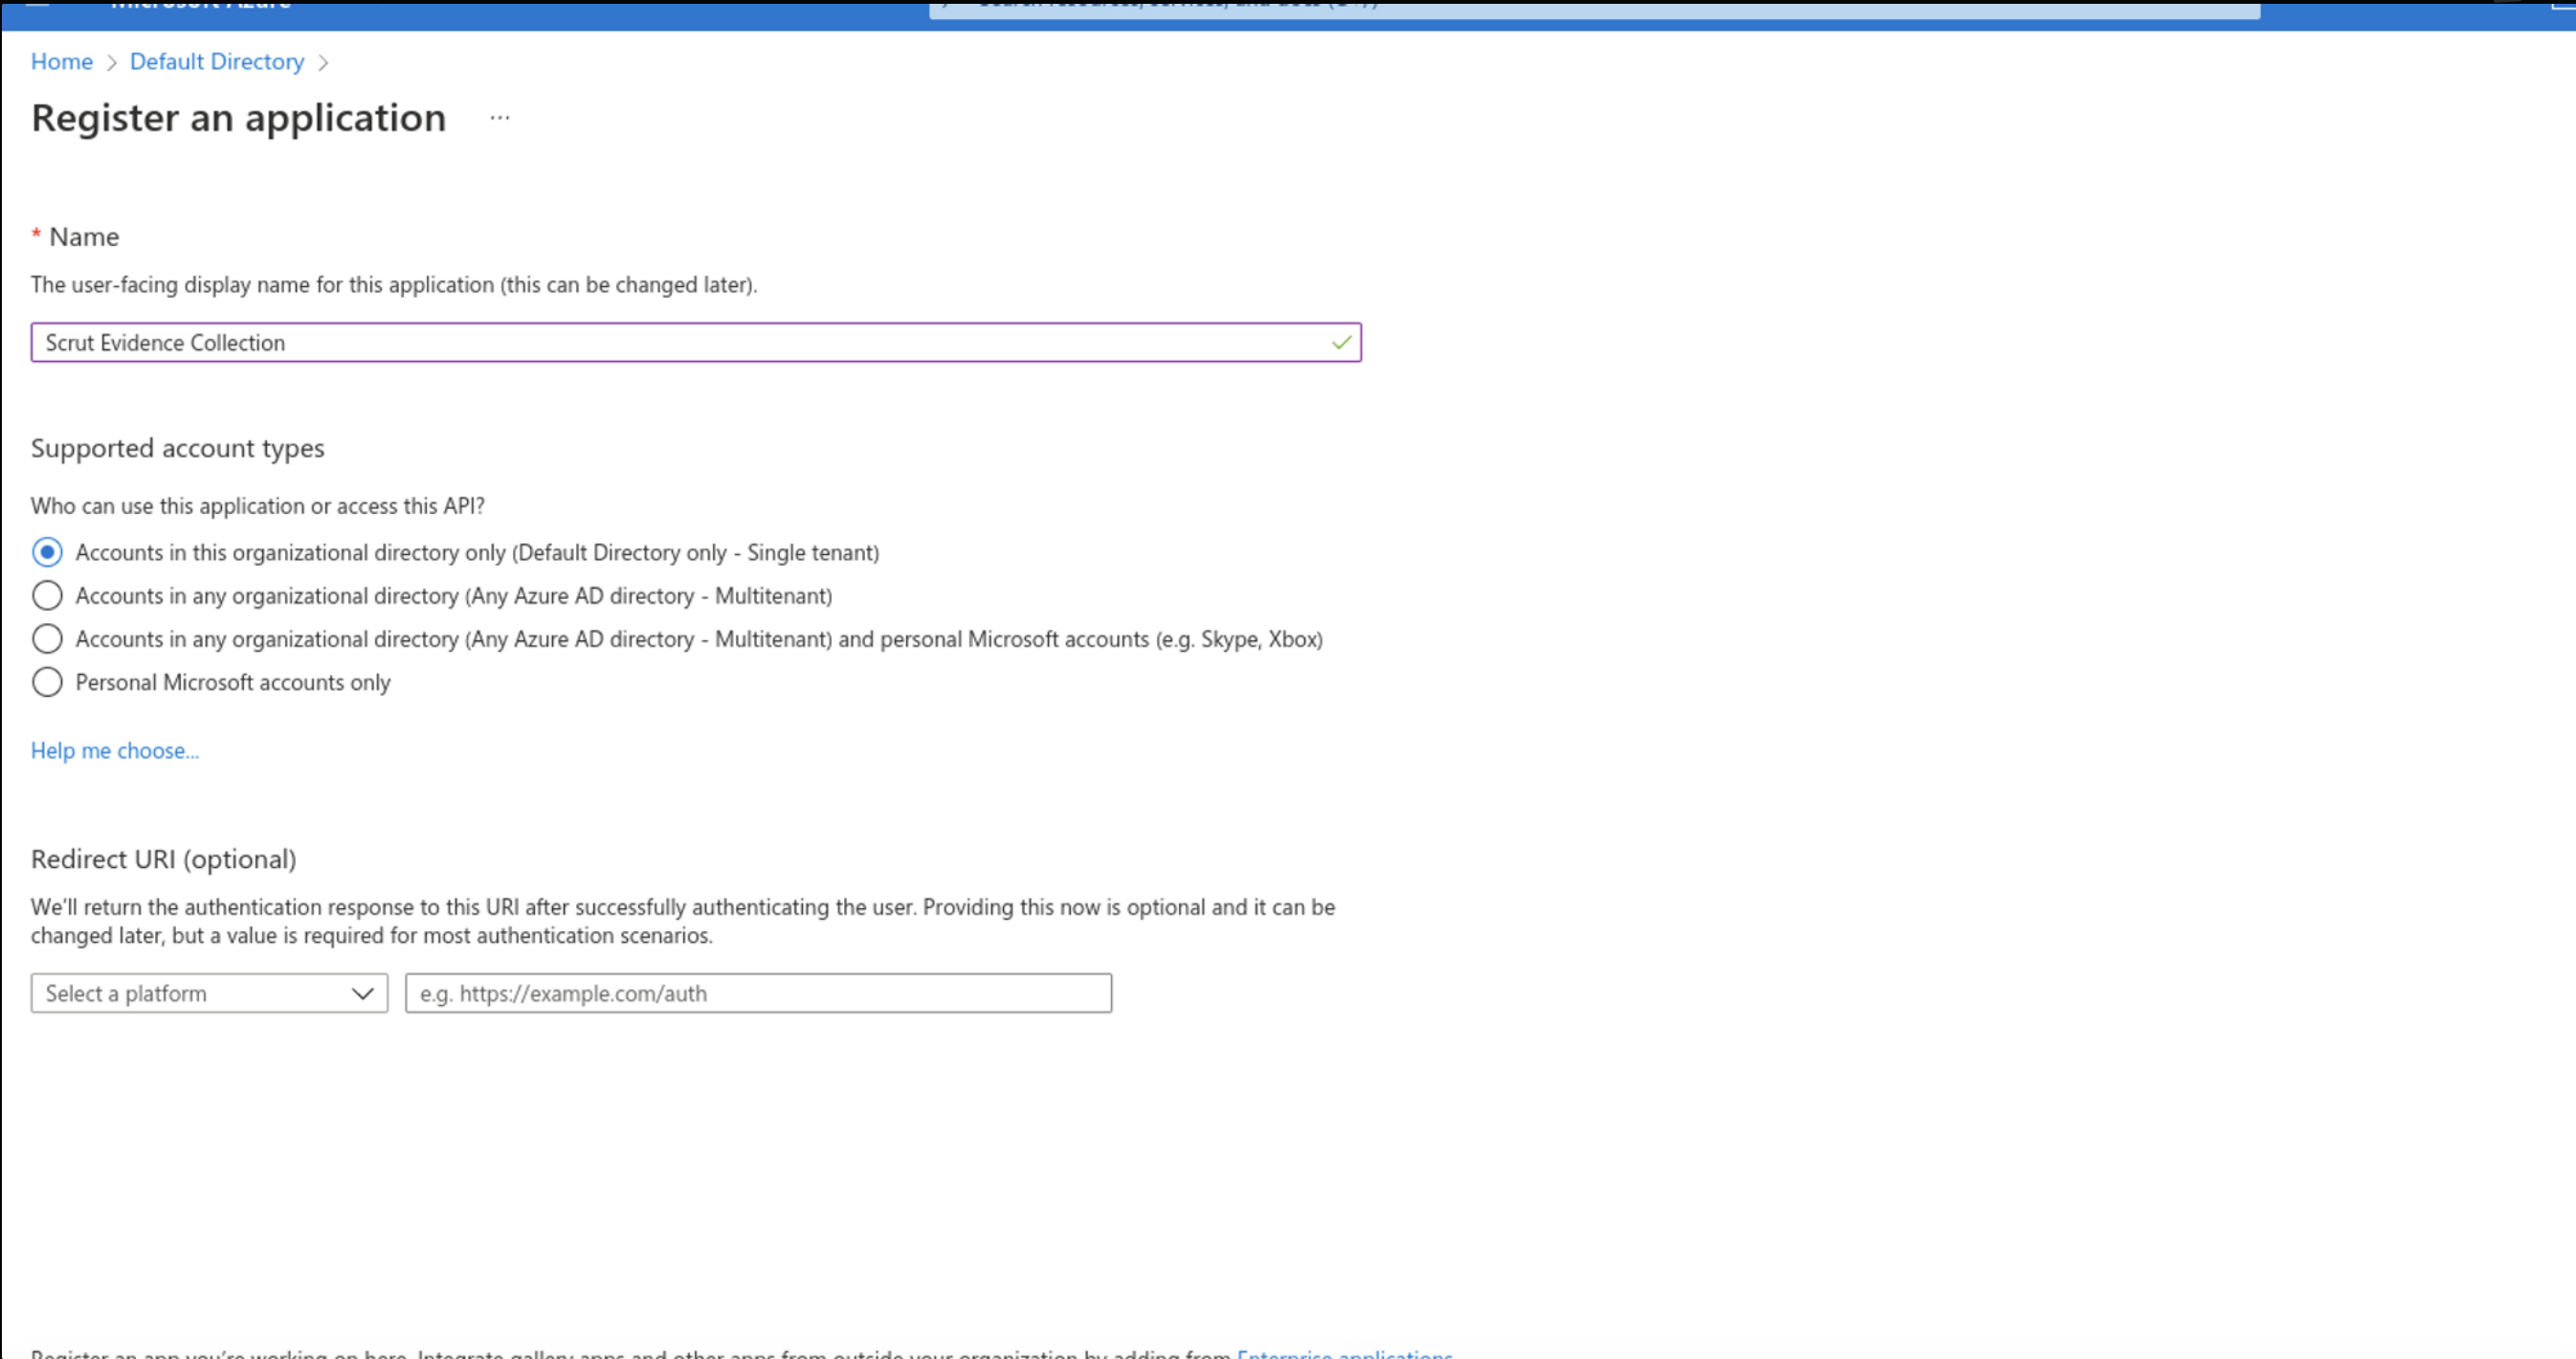Image resolution: width=2576 pixels, height=1359 pixels.
Task: Open the Help me choose link
Action: pos(115,751)
